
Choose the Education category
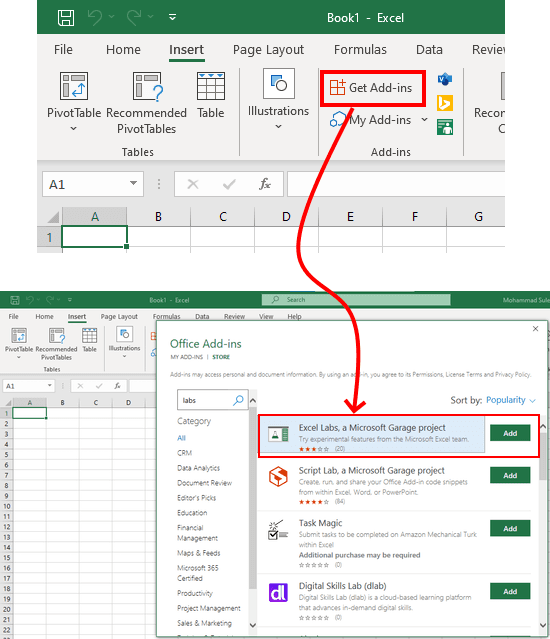(192, 513)
